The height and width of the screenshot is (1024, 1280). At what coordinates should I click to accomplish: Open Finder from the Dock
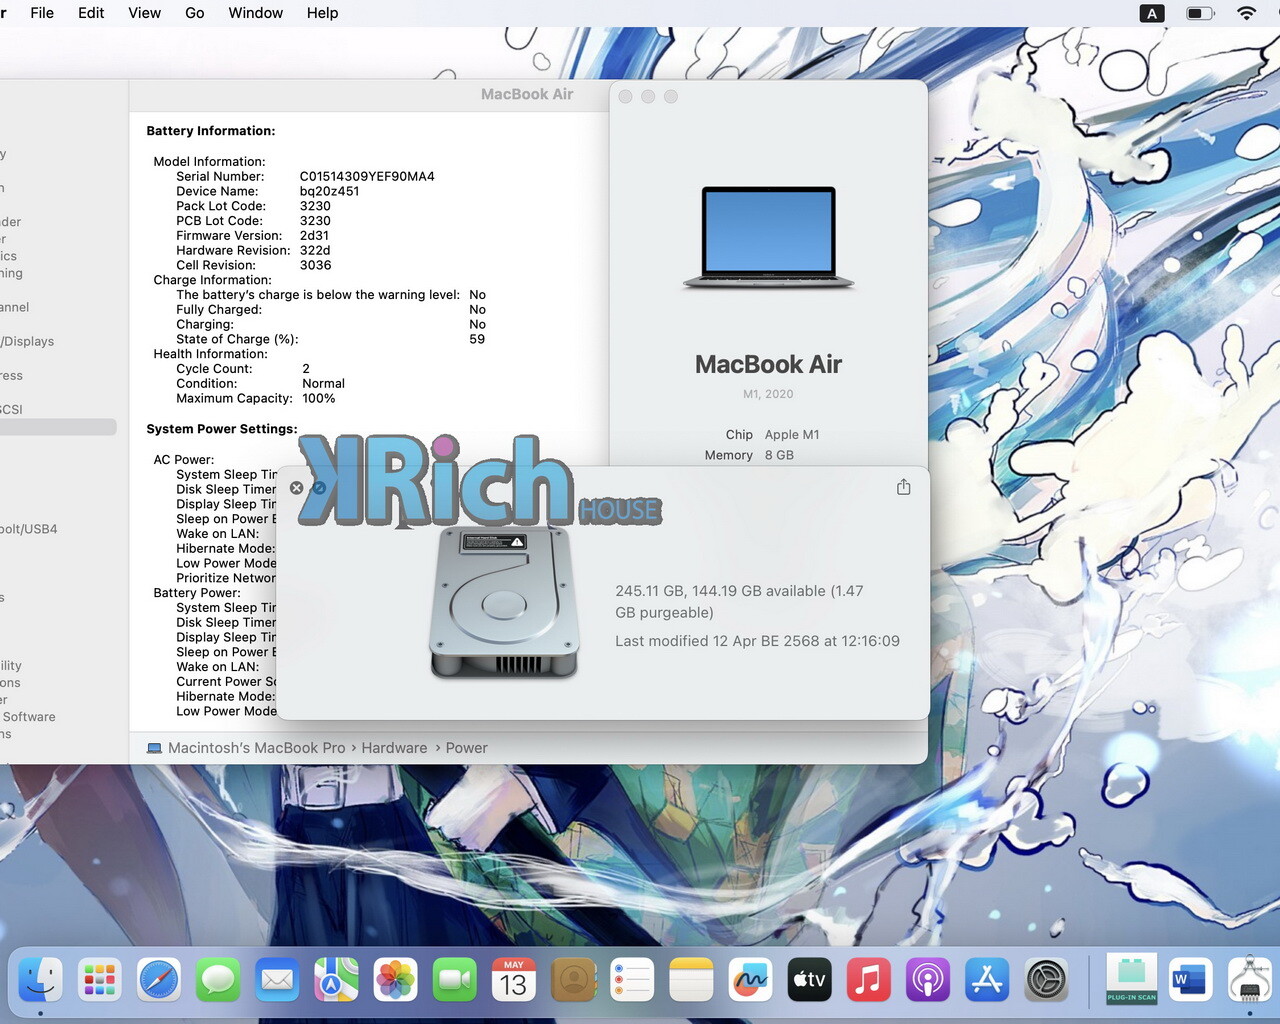(x=40, y=980)
